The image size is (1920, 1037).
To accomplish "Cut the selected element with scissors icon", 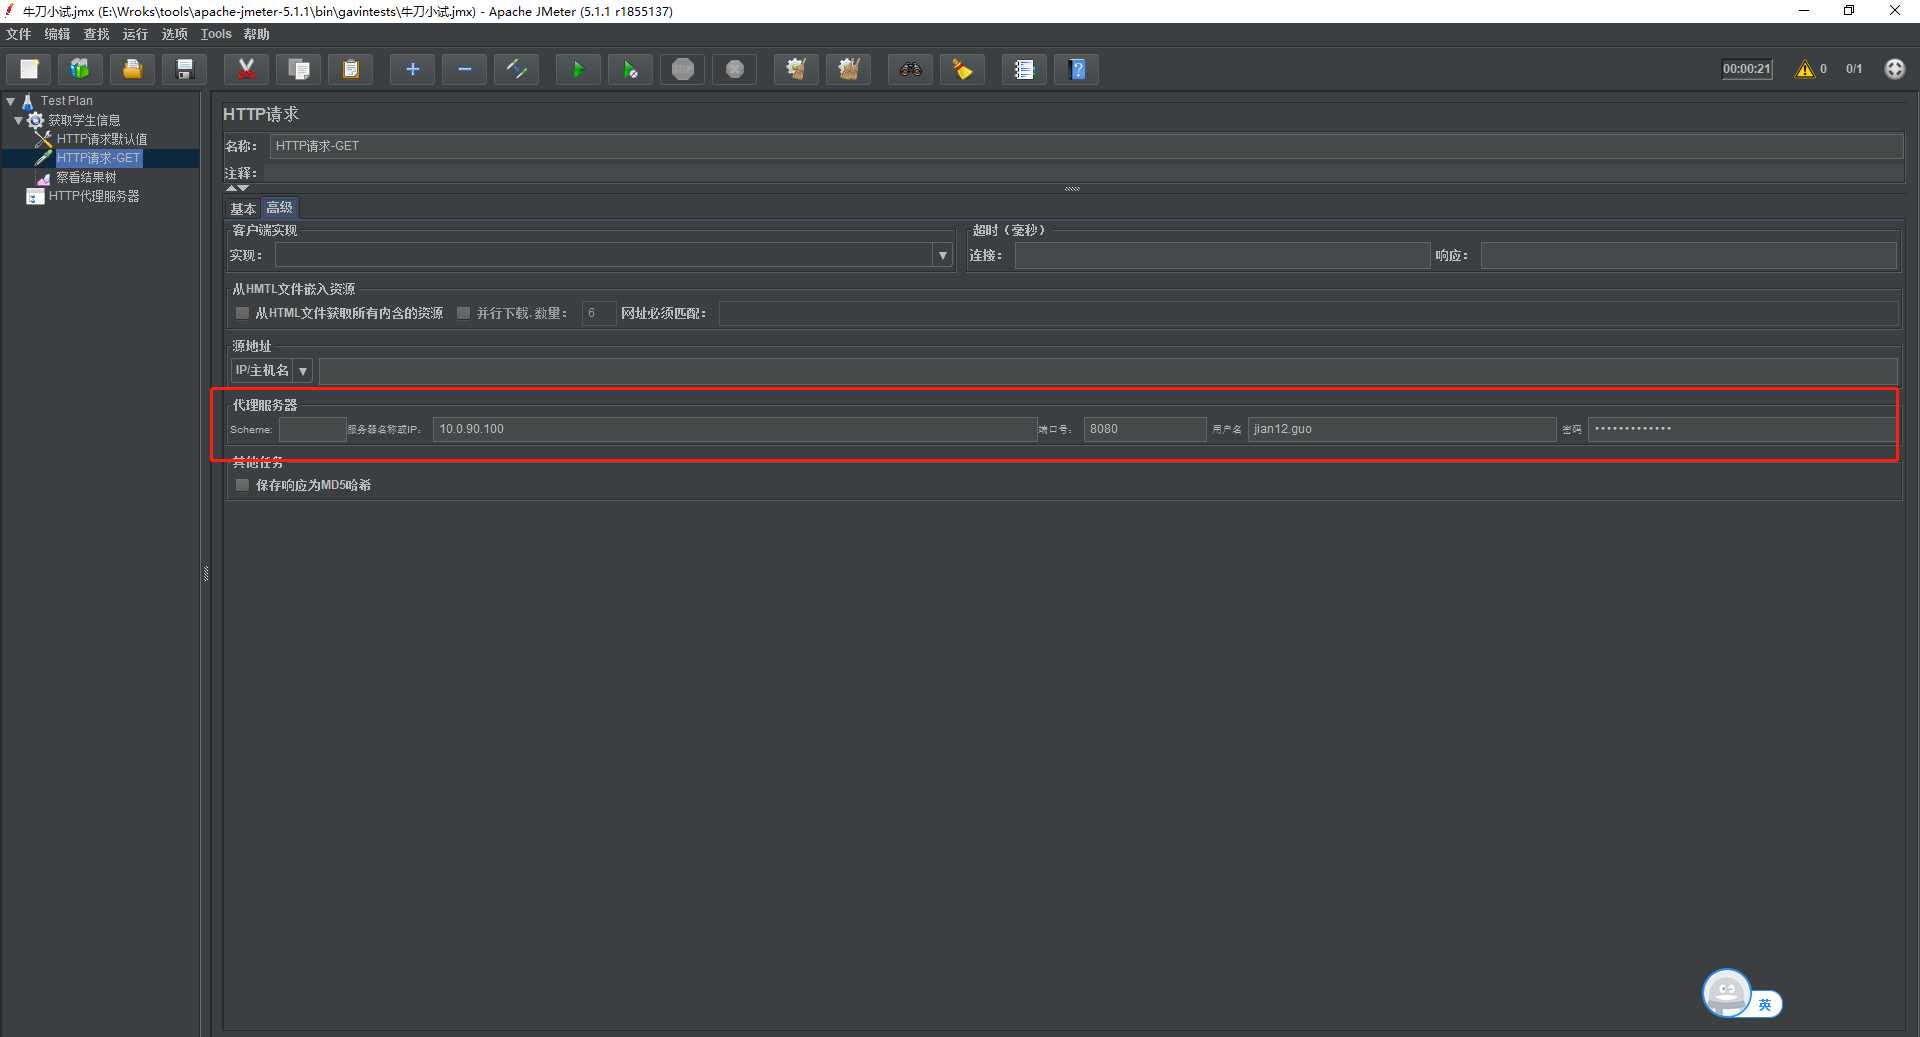I will [246, 69].
